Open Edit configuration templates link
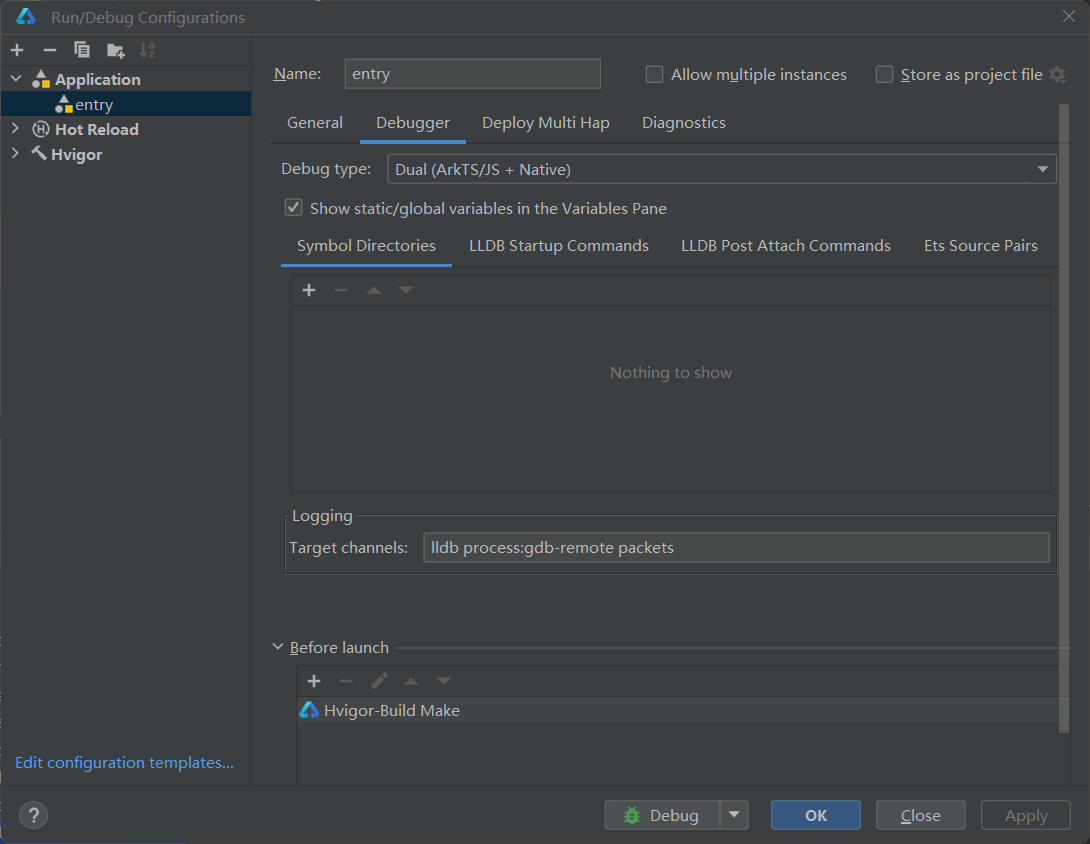This screenshot has width=1090, height=844. pyautogui.click(x=124, y=763)
